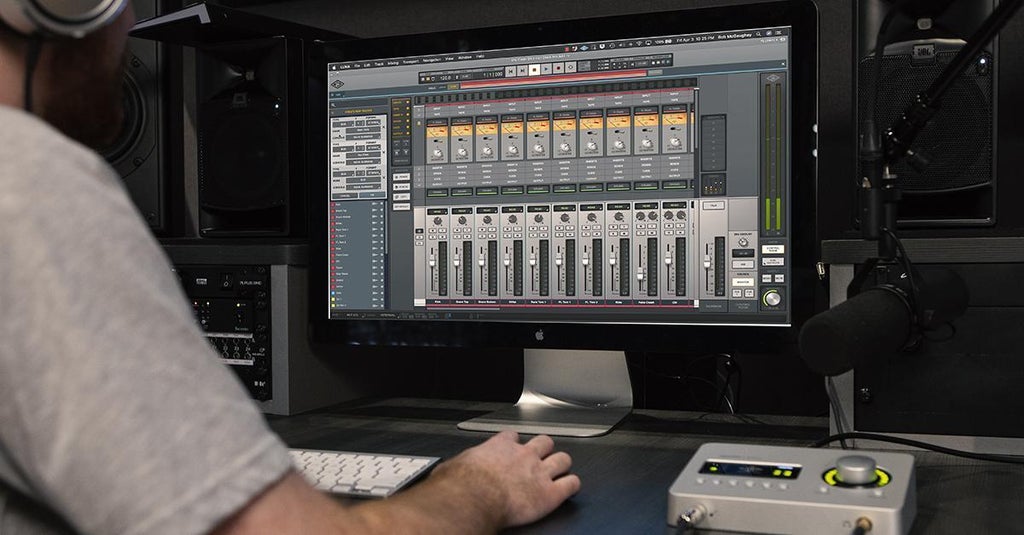This screenshot has width=1024, height=535.
Task: Click the Cancel button in the create-tracks dialog
Action: tap(345, 195)
